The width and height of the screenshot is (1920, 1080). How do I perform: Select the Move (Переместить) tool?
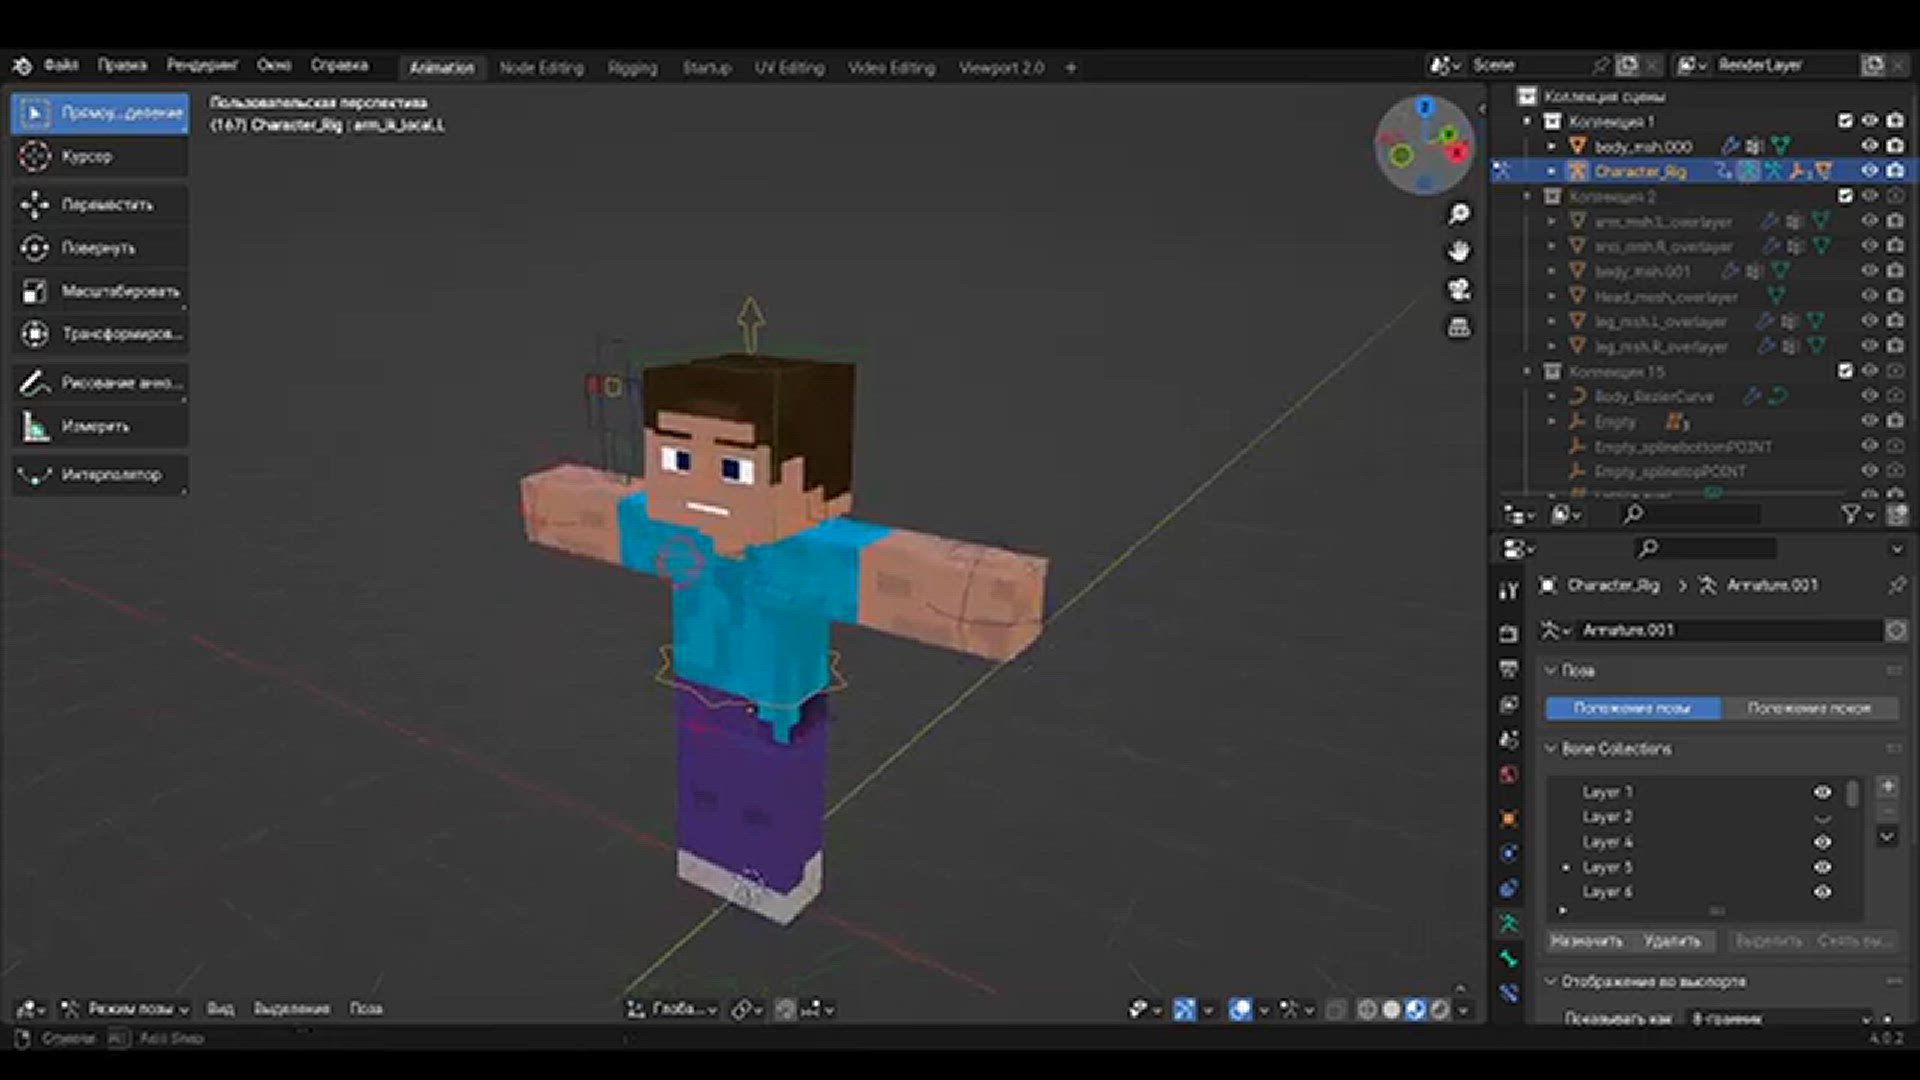[x=100, y=204]
